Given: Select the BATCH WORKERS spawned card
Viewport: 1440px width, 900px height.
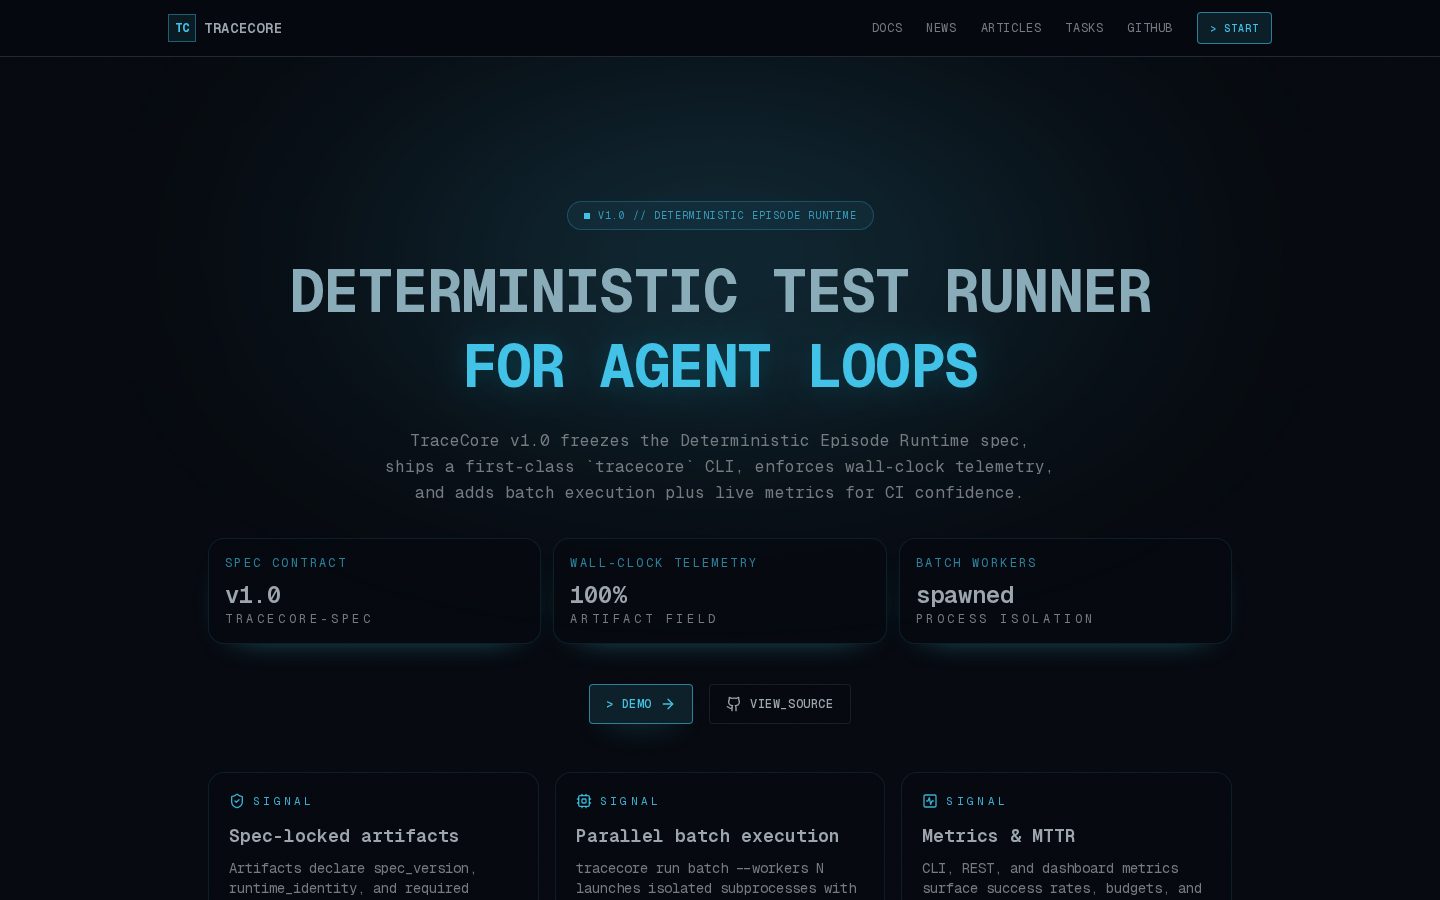Looking at the screenshot, I should (1065, 591).
